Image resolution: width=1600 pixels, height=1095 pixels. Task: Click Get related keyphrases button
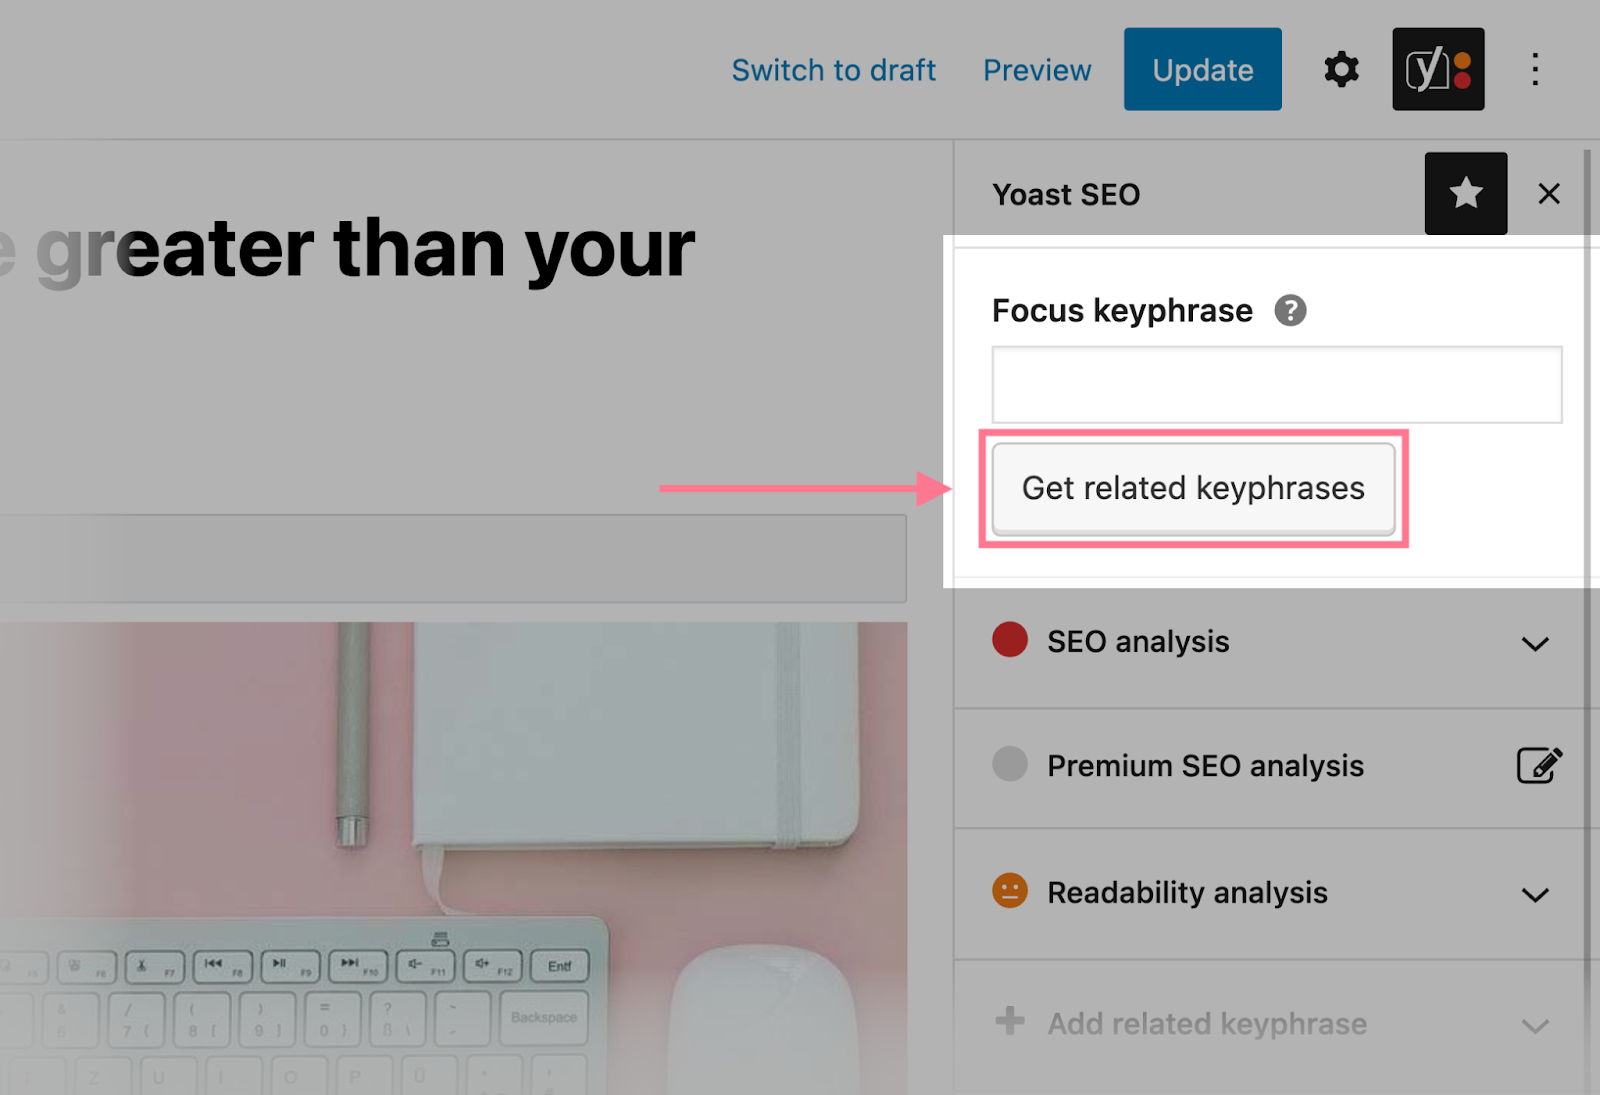(1193, 489)
